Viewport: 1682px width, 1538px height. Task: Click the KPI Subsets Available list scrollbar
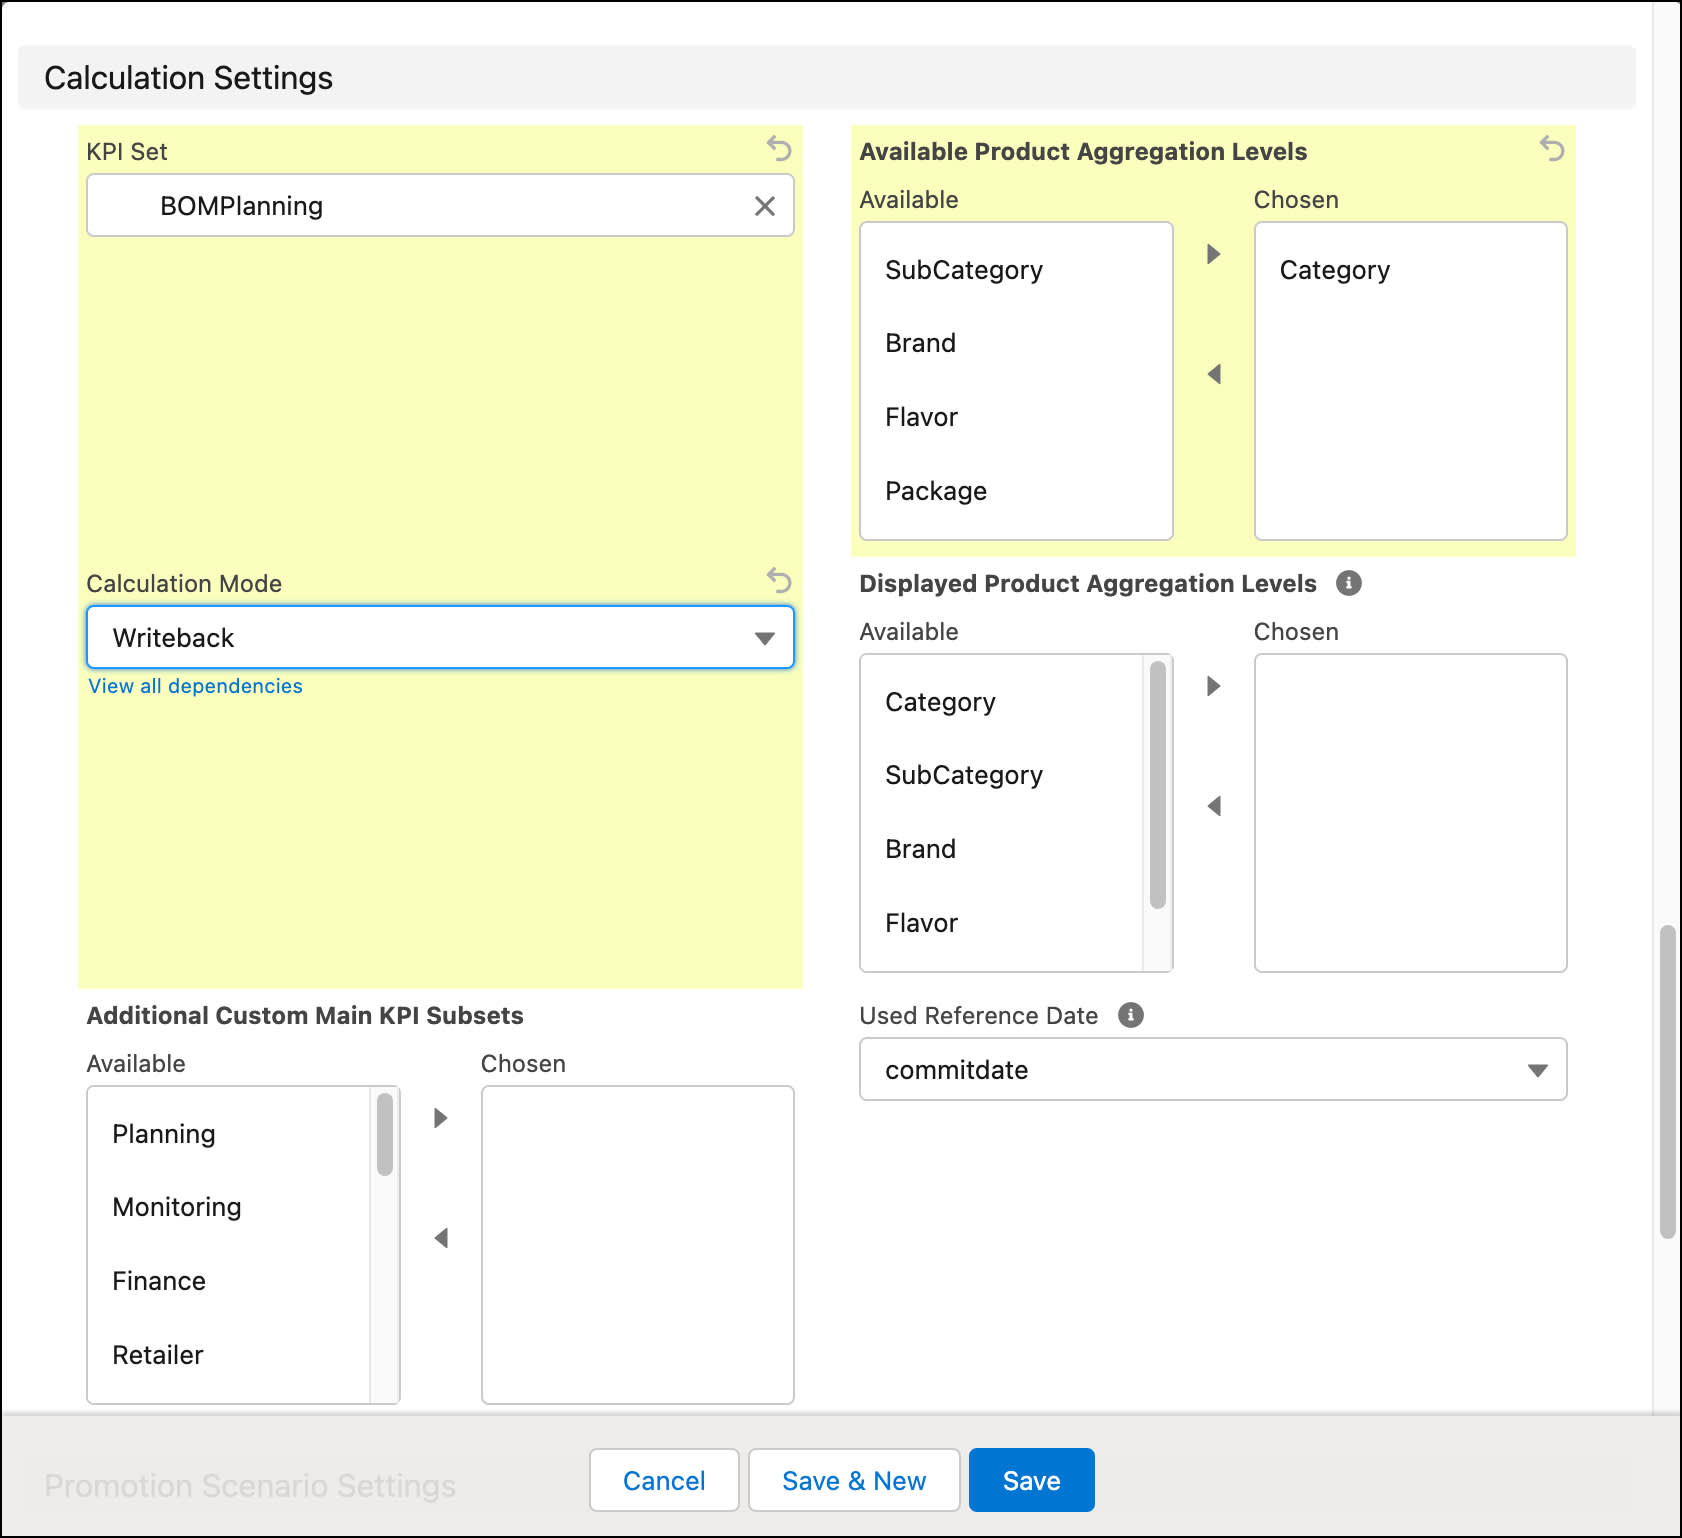[x=385, y=1134]
